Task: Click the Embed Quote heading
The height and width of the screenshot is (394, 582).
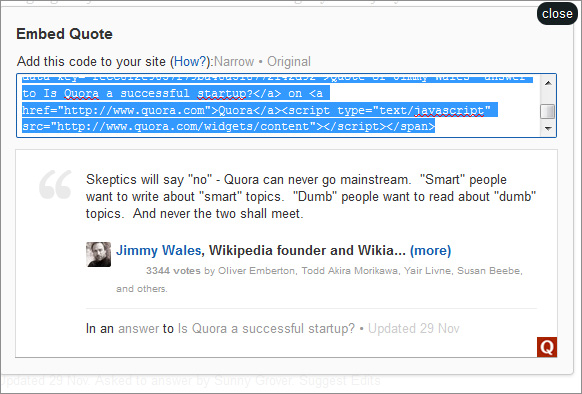Action: coord(64,34)
